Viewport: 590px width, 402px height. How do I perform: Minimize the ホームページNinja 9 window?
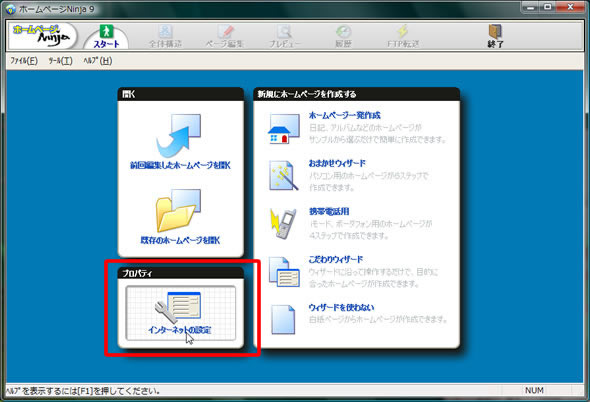pyautogui.click(x=531, y=7)
